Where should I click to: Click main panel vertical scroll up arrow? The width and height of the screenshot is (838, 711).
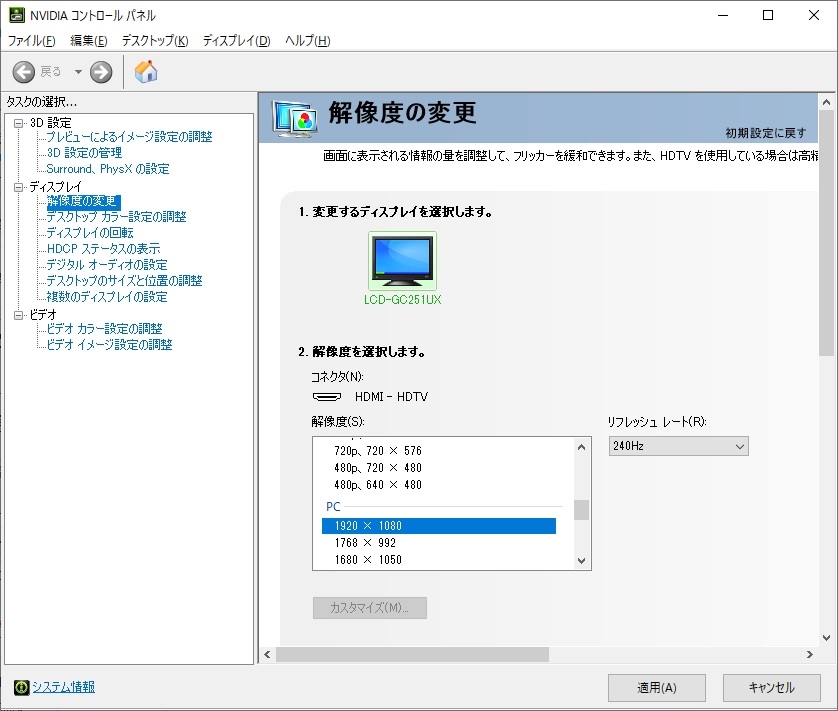tap(826, 102)
